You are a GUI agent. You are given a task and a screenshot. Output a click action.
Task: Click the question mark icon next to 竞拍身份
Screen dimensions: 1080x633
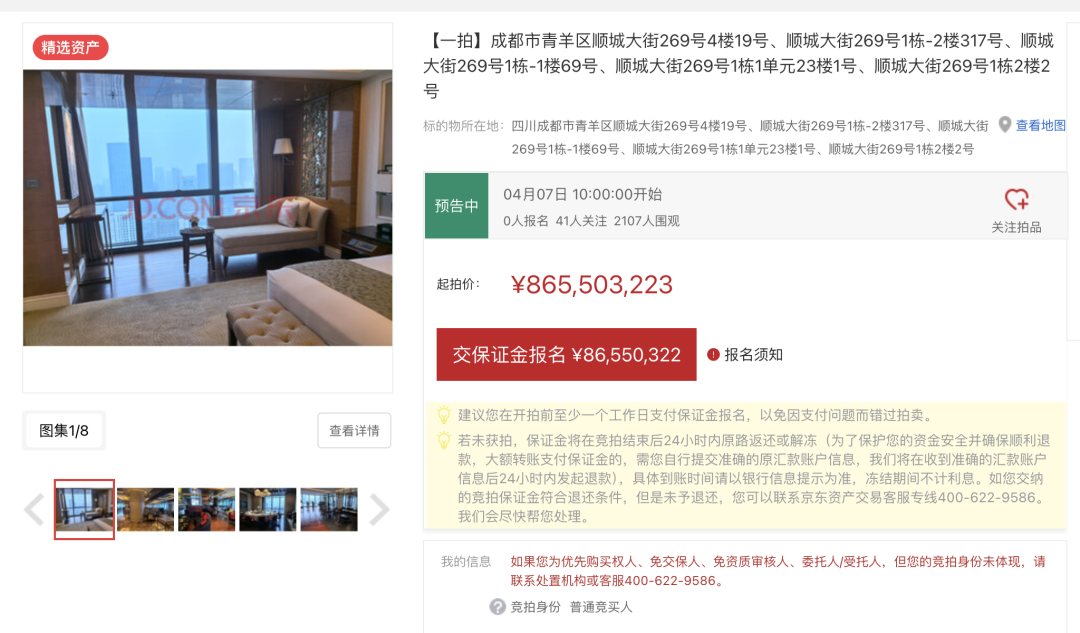pyautogui.click(x=497, y=607)
